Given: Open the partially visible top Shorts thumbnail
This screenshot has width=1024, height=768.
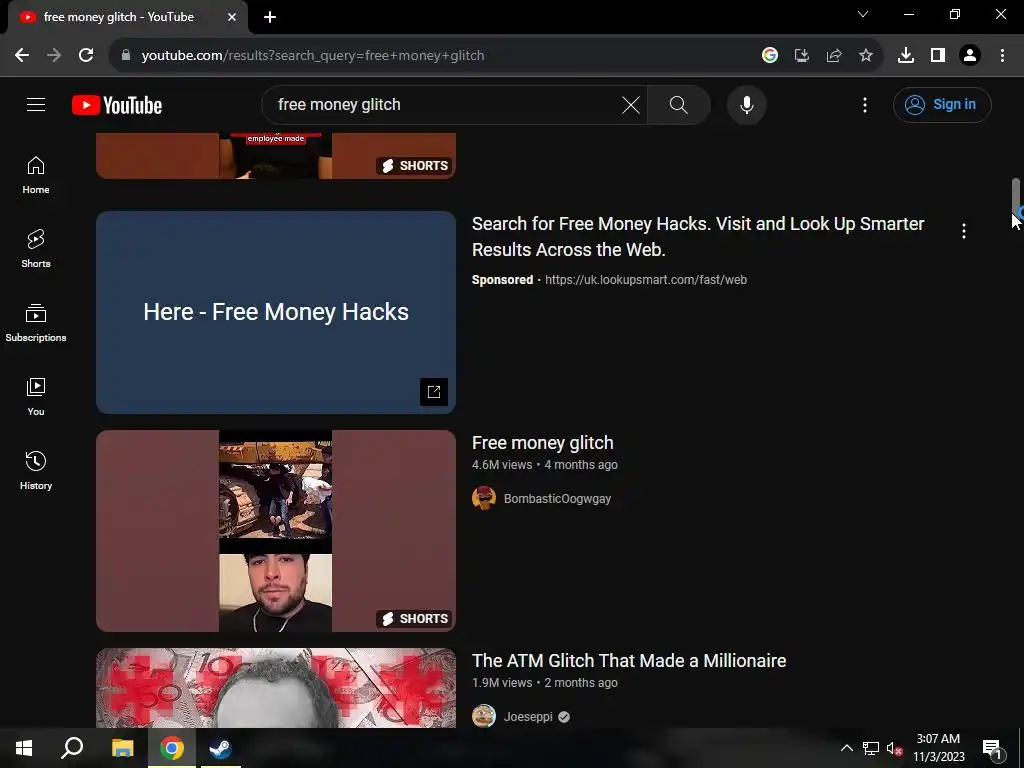Looking at the screenshot, I should 276,155.
